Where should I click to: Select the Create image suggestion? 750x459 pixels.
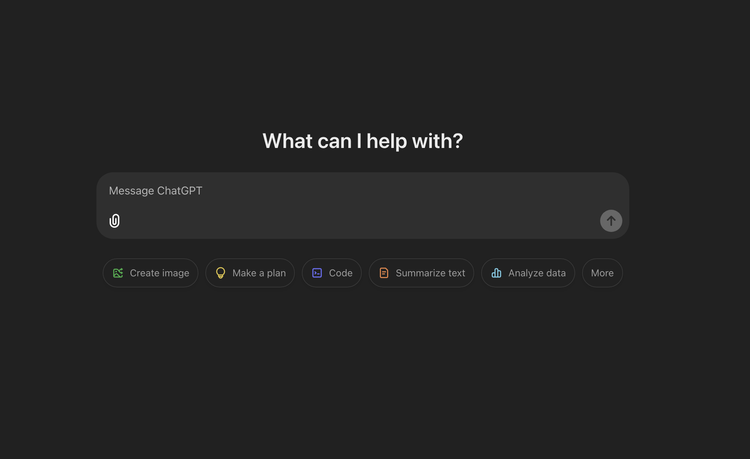pos(151,273)
